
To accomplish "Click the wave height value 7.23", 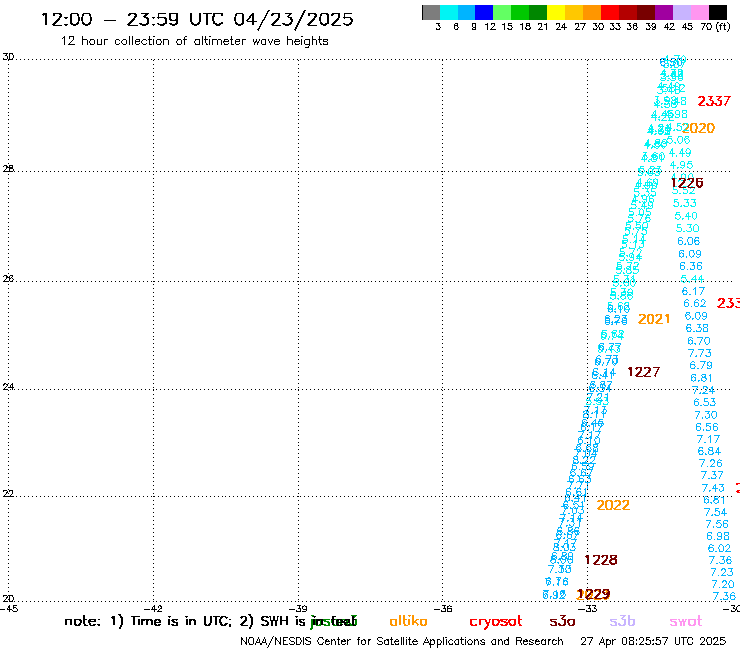I will coord(722,572).
